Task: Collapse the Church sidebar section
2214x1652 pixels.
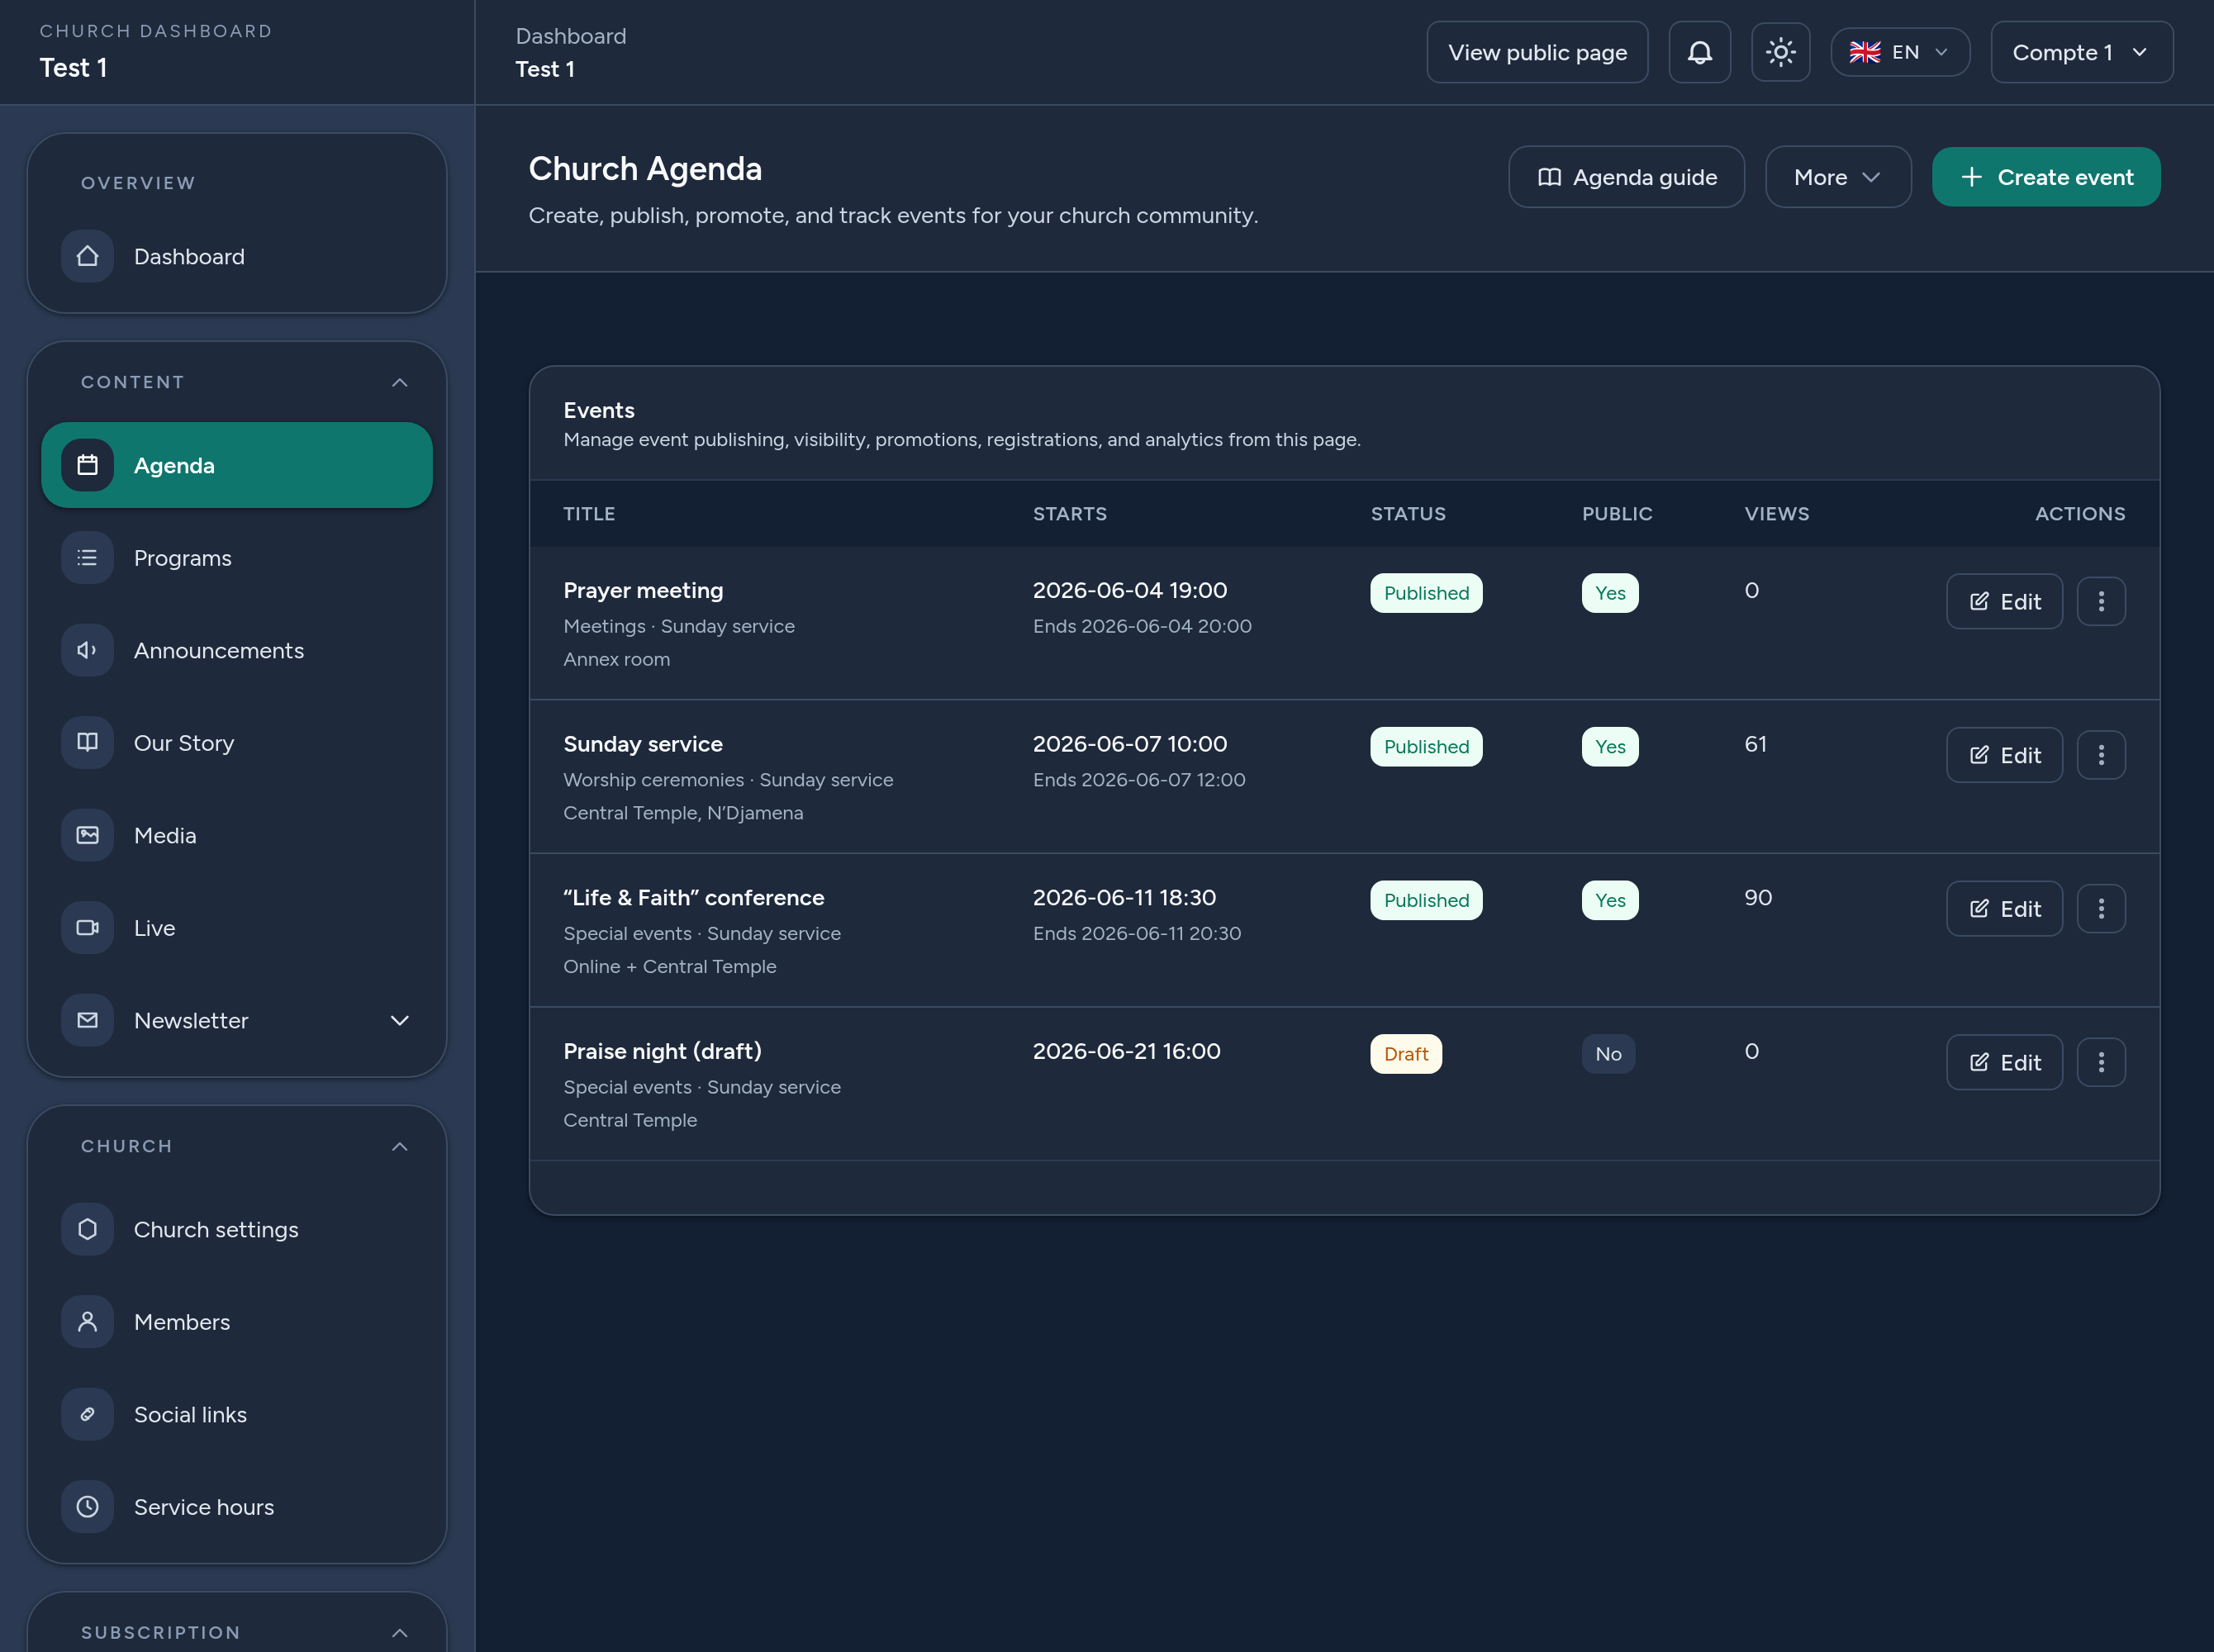Action: tap(399, 1146)
